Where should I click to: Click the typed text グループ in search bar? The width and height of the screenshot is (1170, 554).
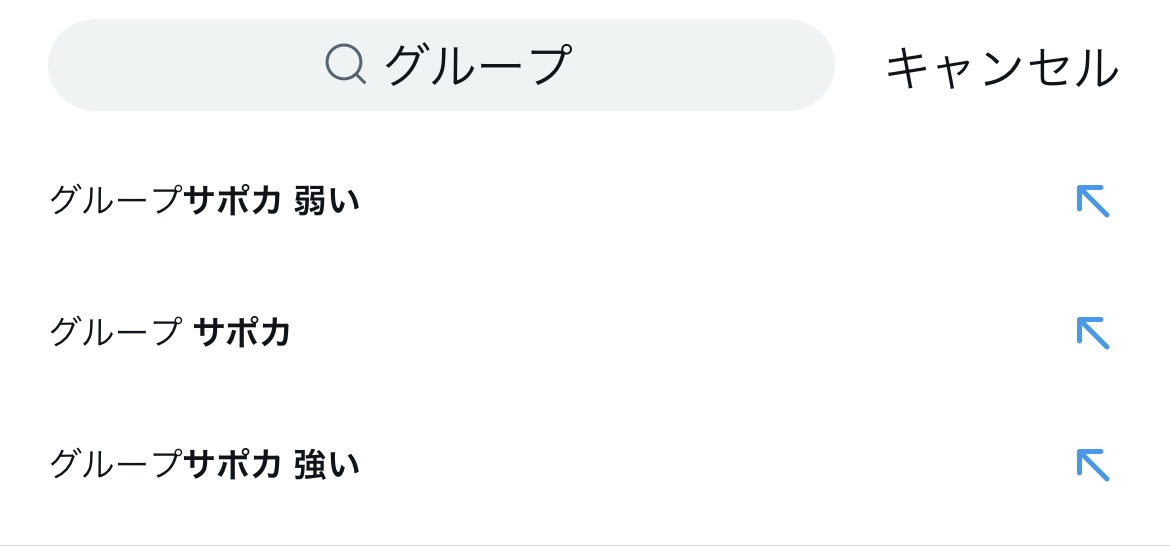pyautogui.click(x=477, y=65)
